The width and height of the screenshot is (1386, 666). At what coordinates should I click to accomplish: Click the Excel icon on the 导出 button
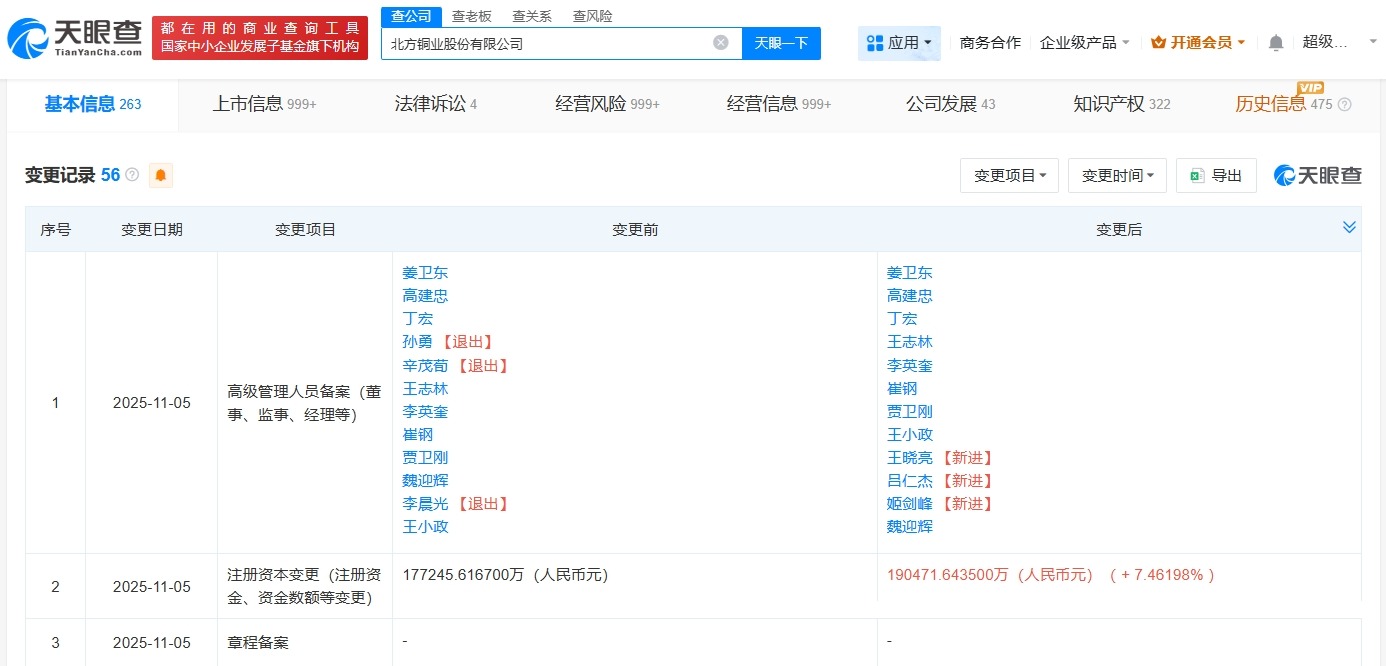tap(1197, 174)
